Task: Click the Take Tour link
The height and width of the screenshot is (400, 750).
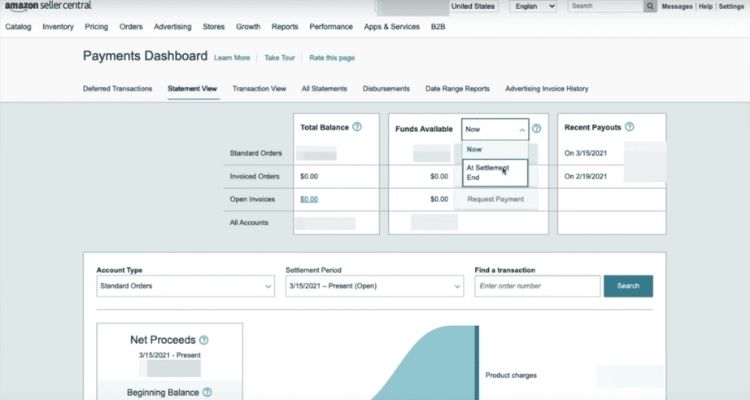Action: click(x=280, y=58)
